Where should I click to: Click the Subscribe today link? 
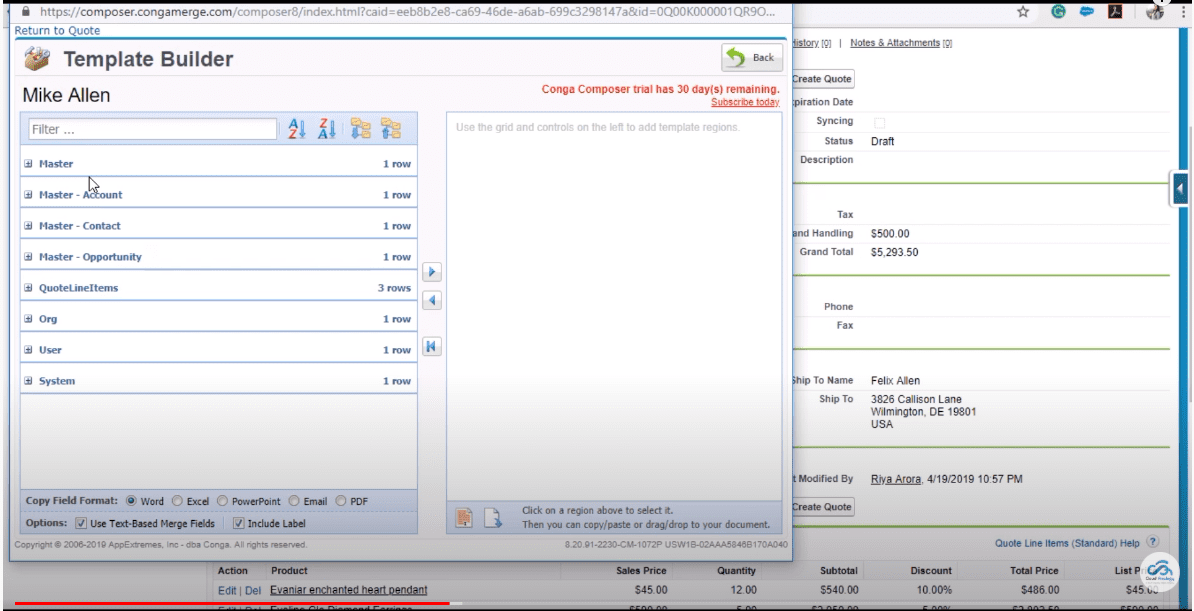(x=745, y=102)
